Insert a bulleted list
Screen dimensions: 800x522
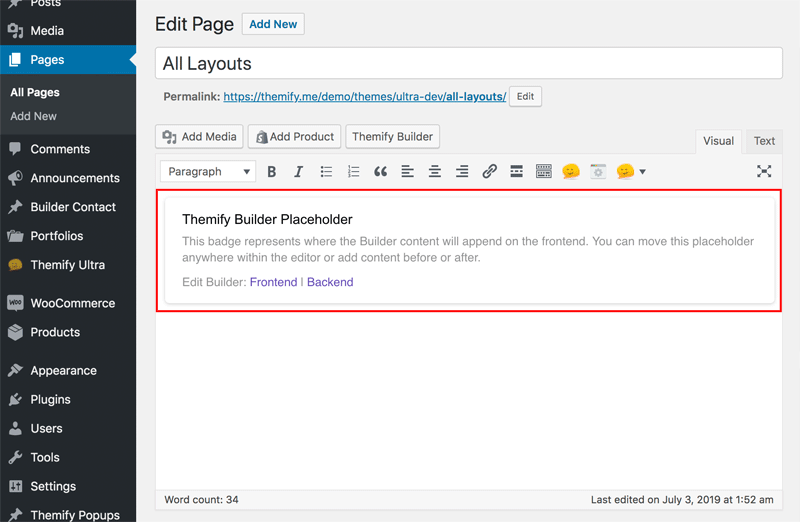(326, 171)
